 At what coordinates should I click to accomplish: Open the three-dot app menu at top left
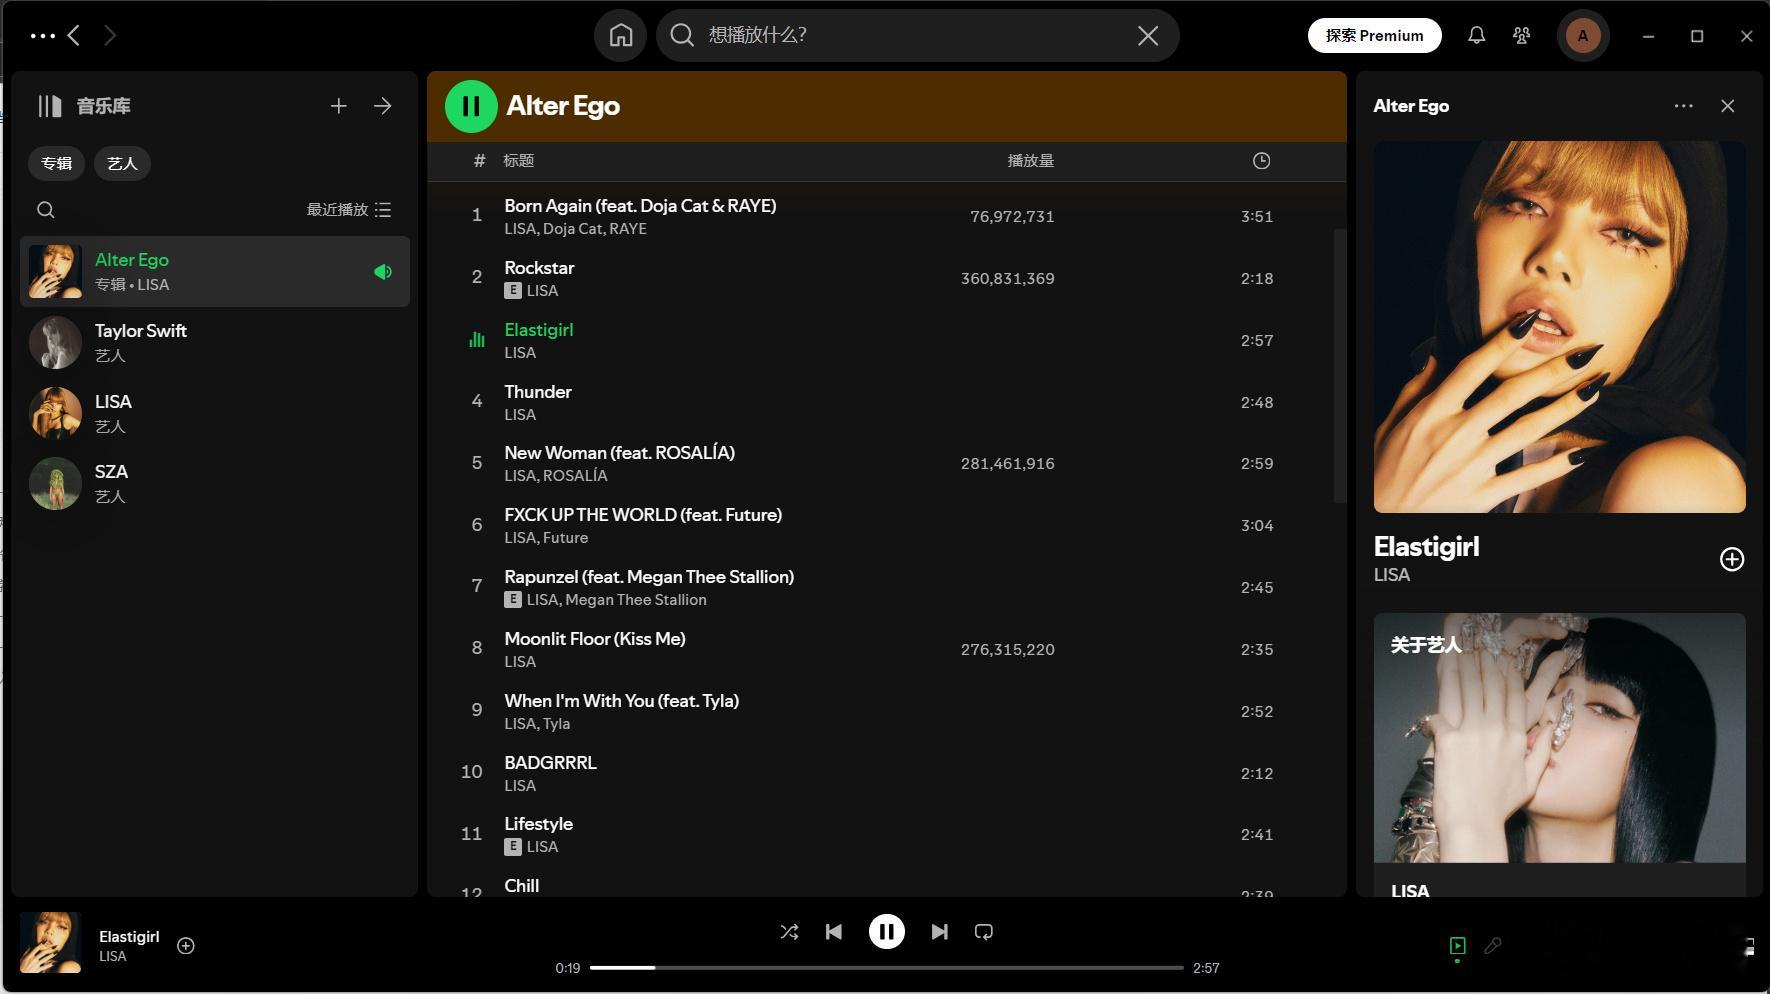tap(43, 36)
